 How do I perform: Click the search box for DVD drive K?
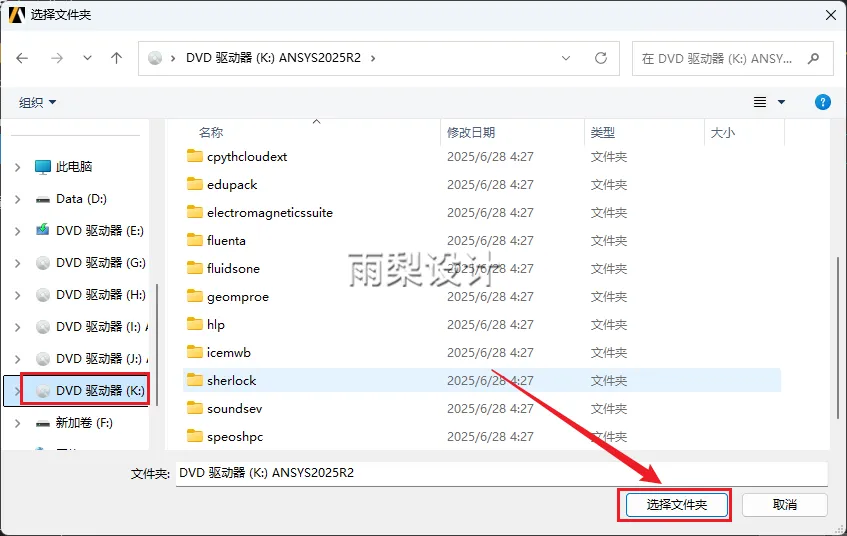732,58
